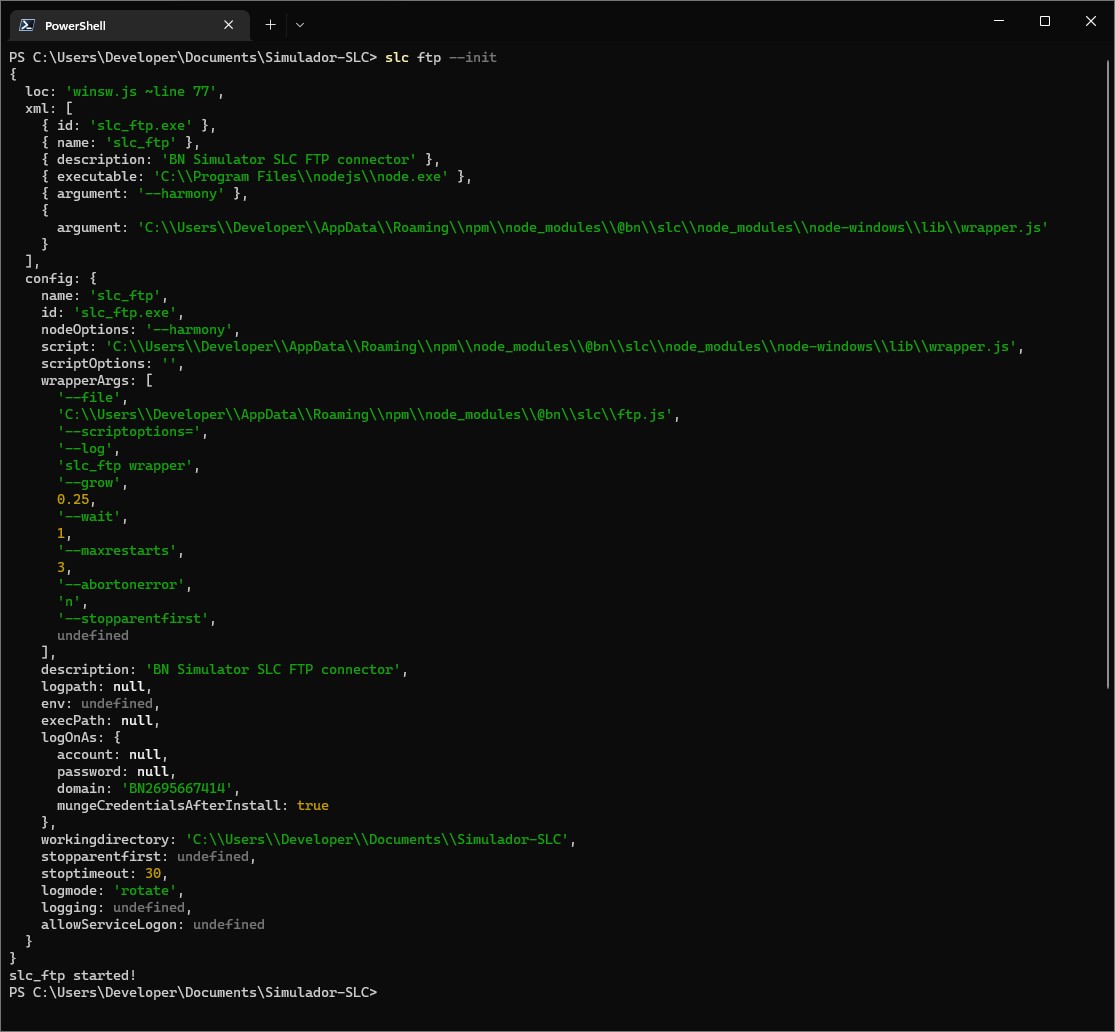
Task: Click the logOnAs opening brace
Action: point(115,737)
